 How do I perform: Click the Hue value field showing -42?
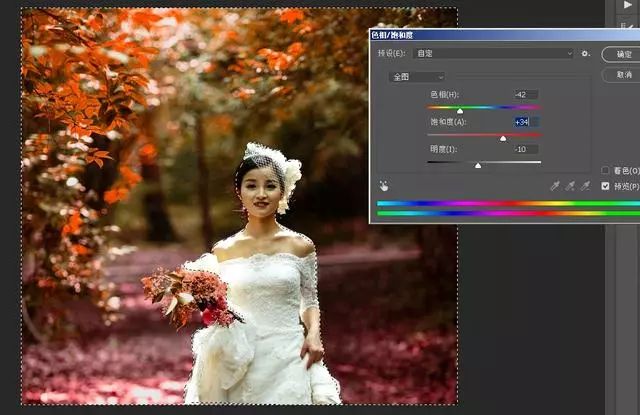point(526,95)
